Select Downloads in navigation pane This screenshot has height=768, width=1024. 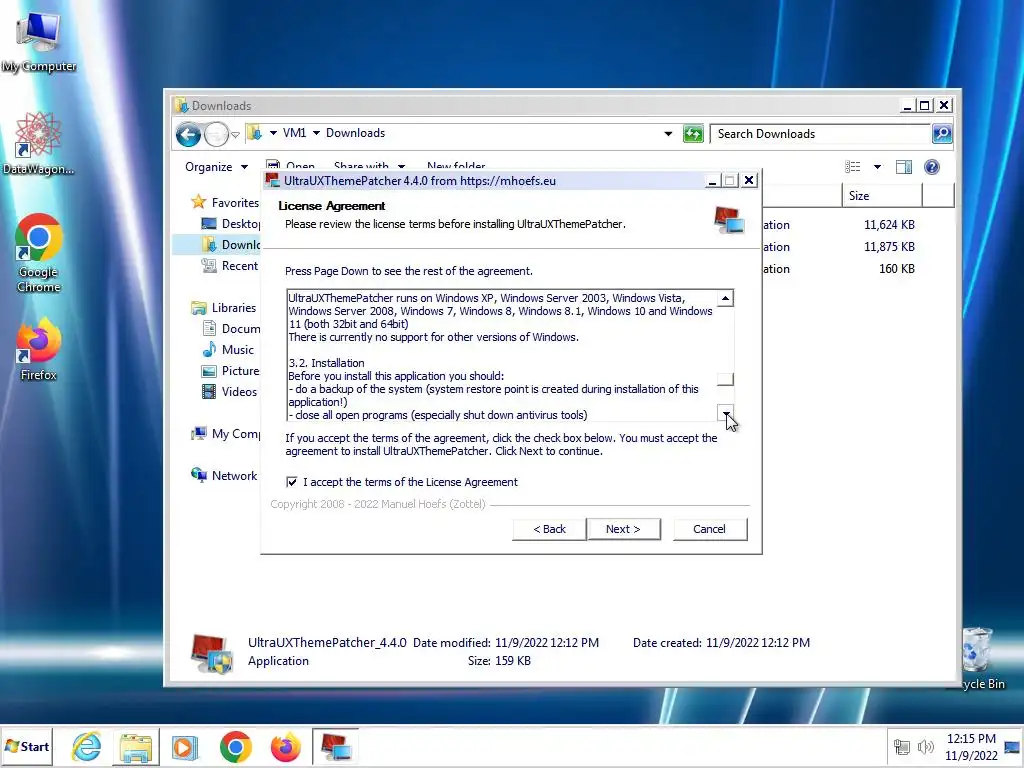[x=231, y=244]
